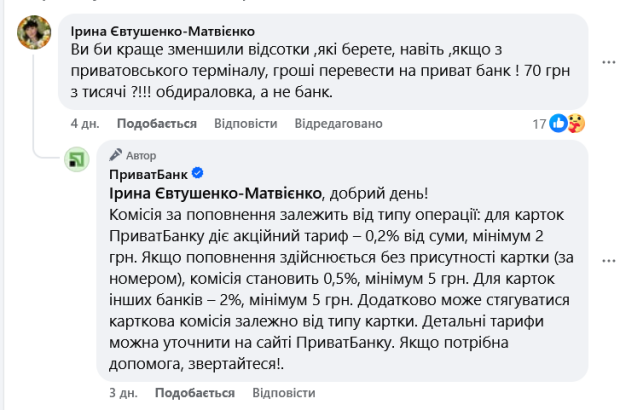
Task: Like the first comment with Подобається
Action: tap(156, 124)
